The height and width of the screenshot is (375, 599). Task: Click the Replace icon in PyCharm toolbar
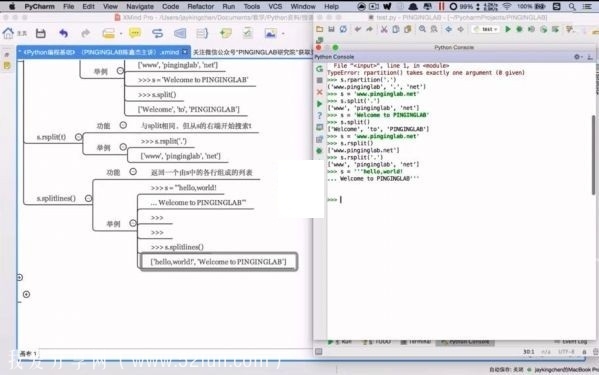point(434,29)
